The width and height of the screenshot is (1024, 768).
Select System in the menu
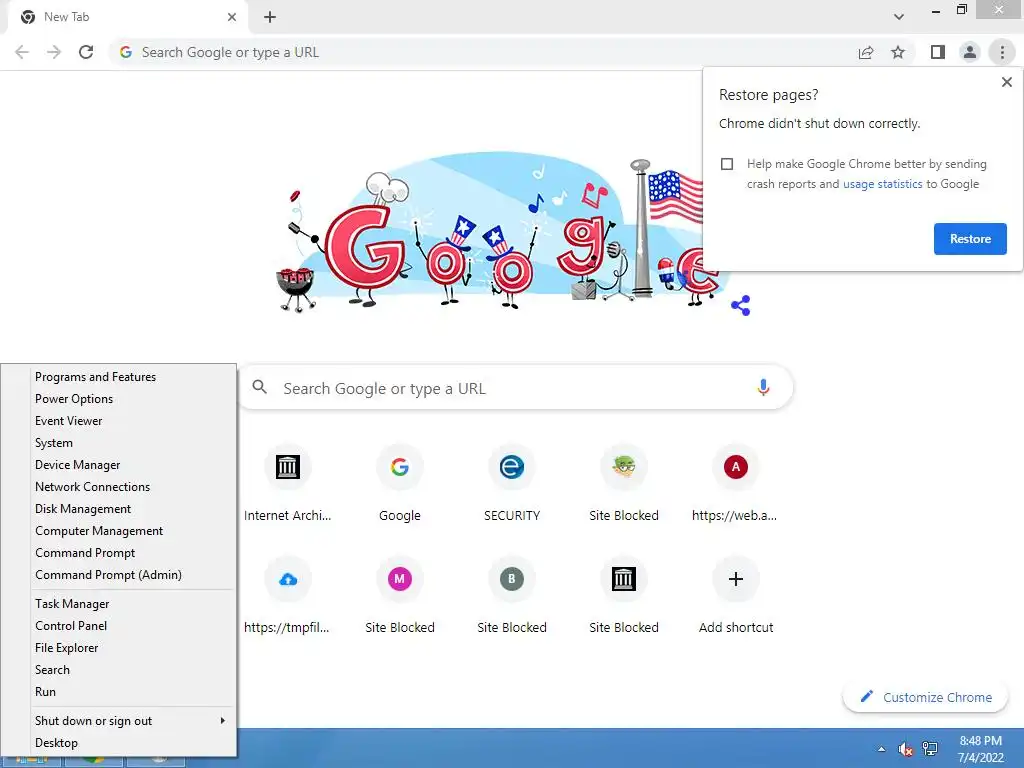click(x=118, y=443)
